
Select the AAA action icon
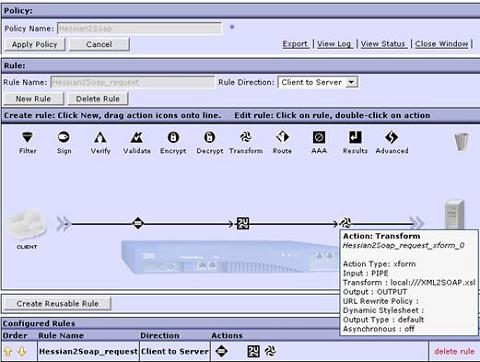coord(319,137)
